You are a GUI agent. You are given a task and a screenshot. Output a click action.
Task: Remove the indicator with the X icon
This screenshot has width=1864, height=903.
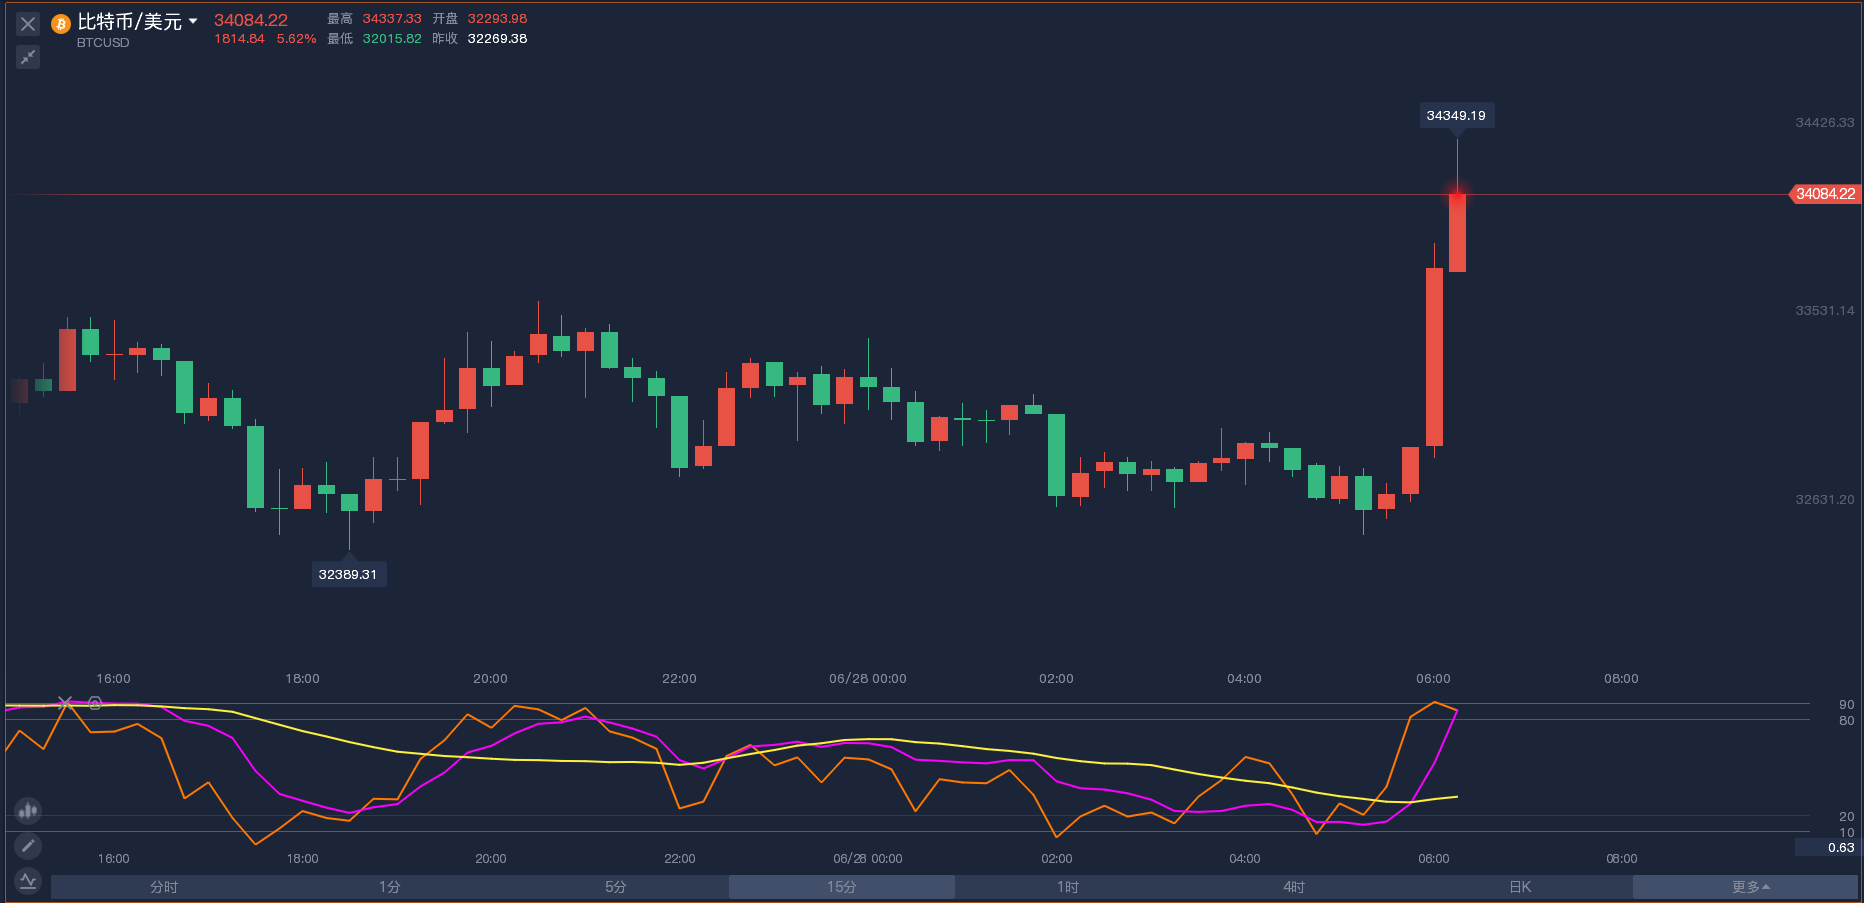[x=65, y=703]
